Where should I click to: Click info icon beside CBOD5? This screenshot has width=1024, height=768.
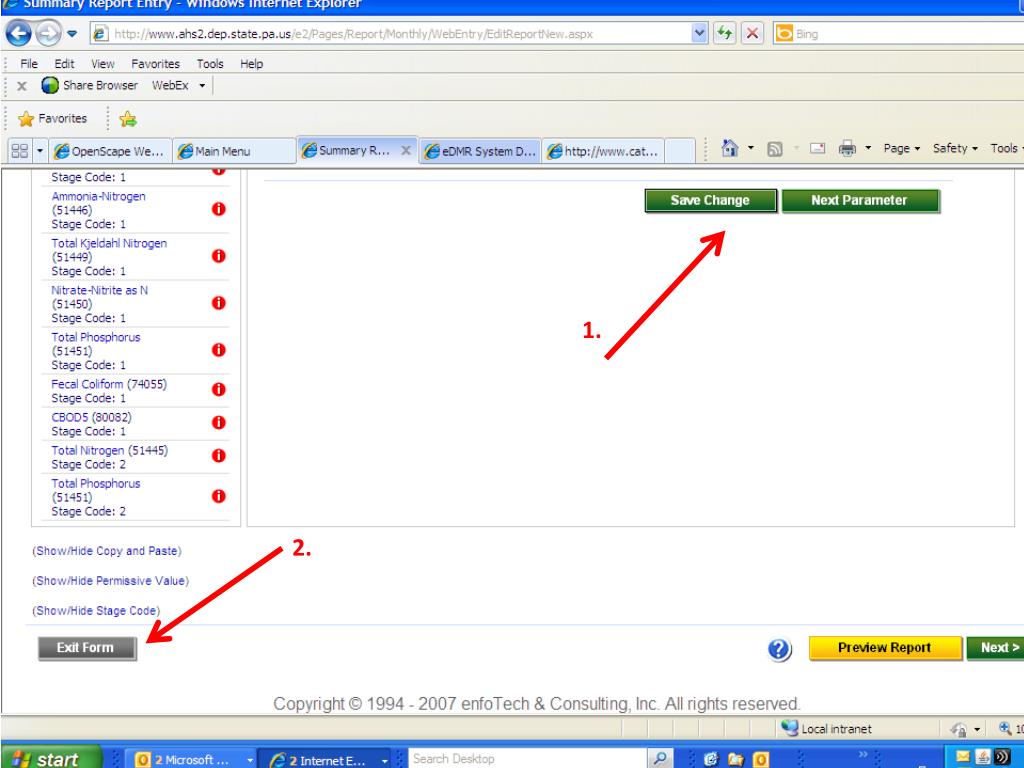pyautogui.click(x=219, y=423)
